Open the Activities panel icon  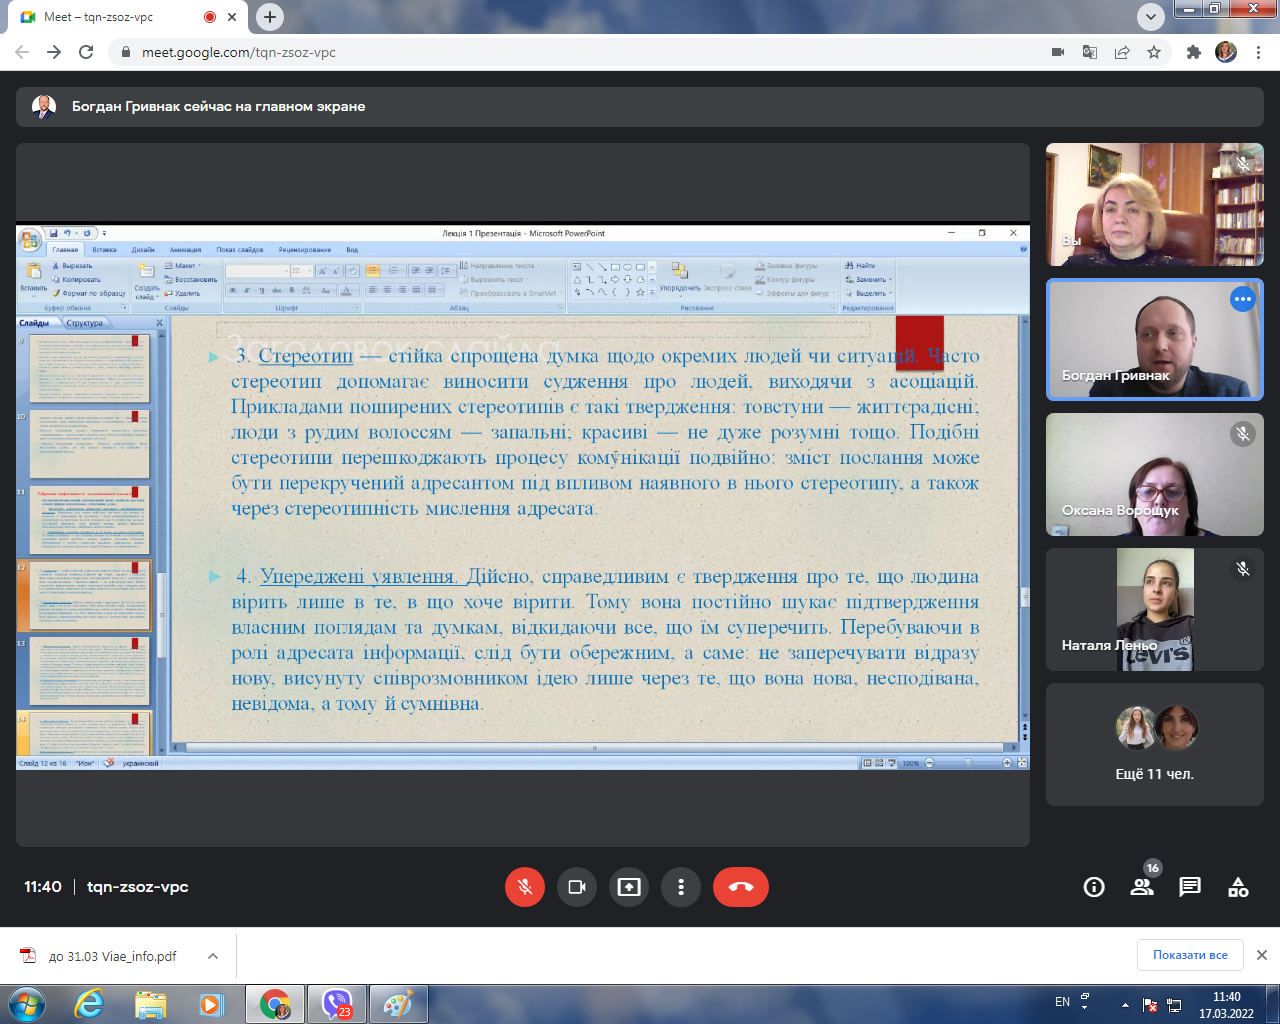(x=1238, y=887)
